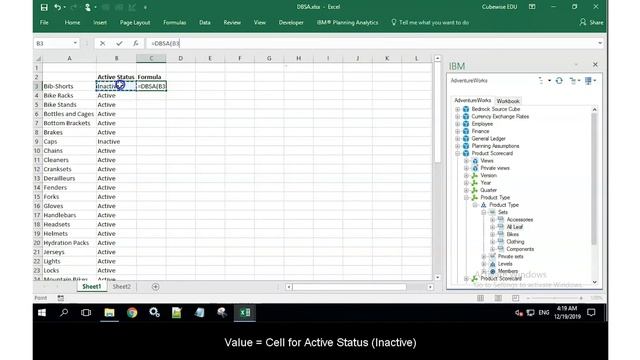Click the Levels icon in the tree
Viewport: 640px width, 360px height.
492,264
